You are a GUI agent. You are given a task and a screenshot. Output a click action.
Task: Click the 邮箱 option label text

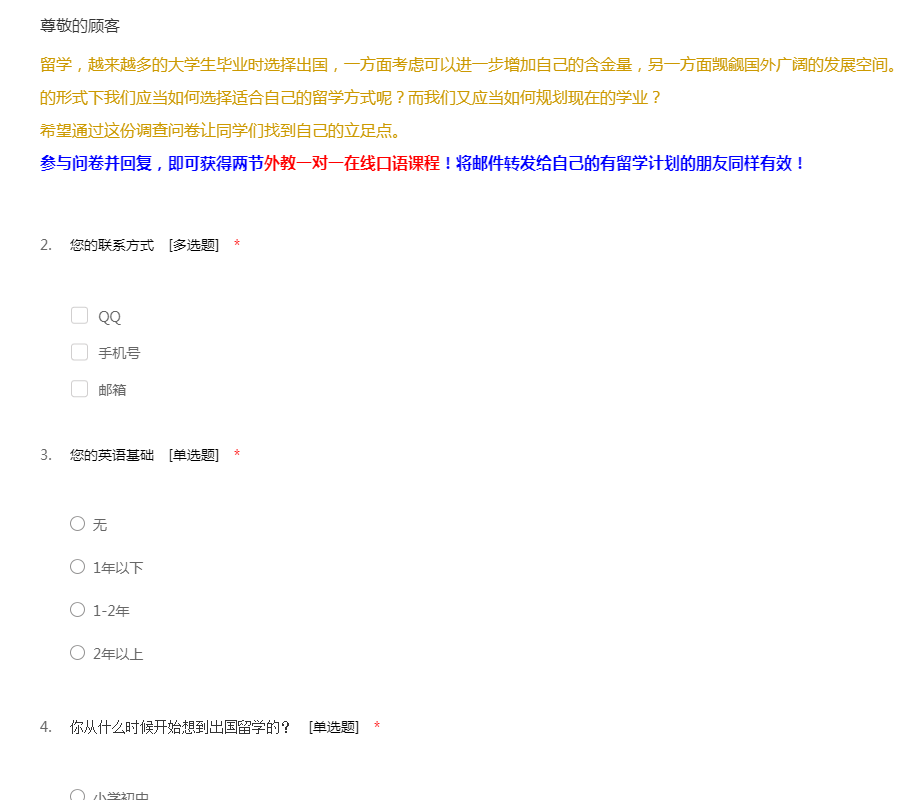[112, 390]
